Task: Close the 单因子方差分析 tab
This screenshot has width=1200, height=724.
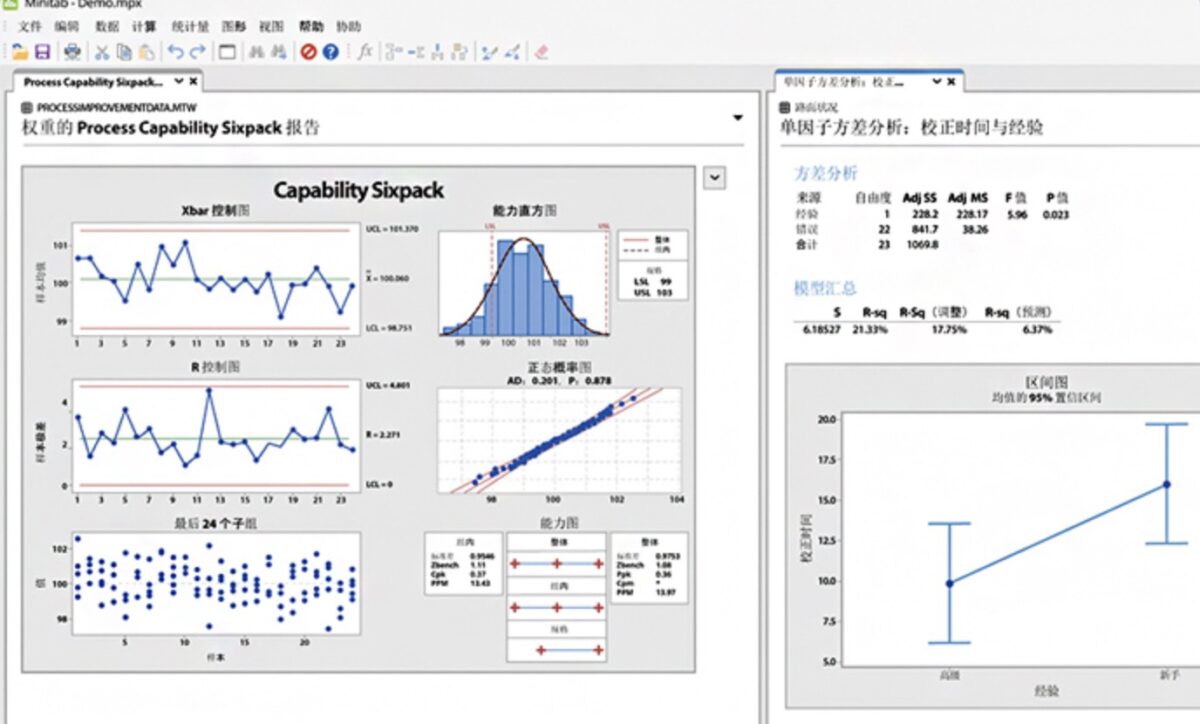Action: click(950, 82)
